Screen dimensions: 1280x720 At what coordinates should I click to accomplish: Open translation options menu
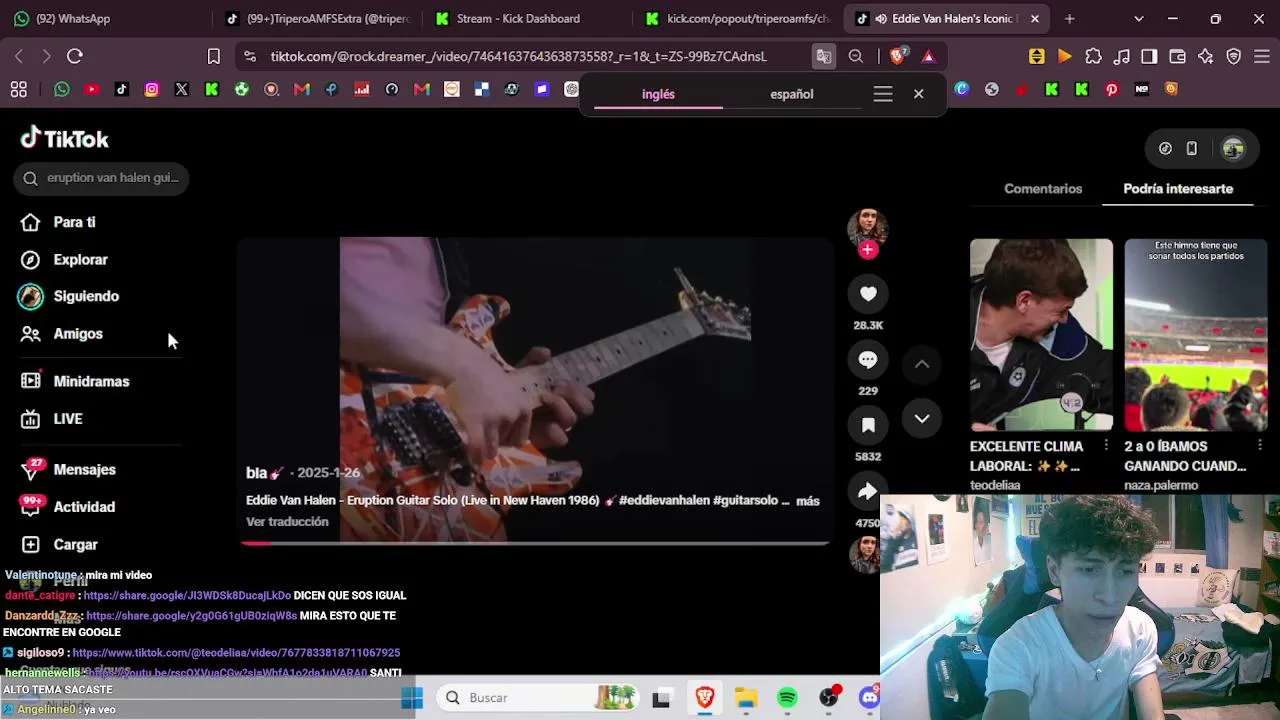tap(882, 94)
